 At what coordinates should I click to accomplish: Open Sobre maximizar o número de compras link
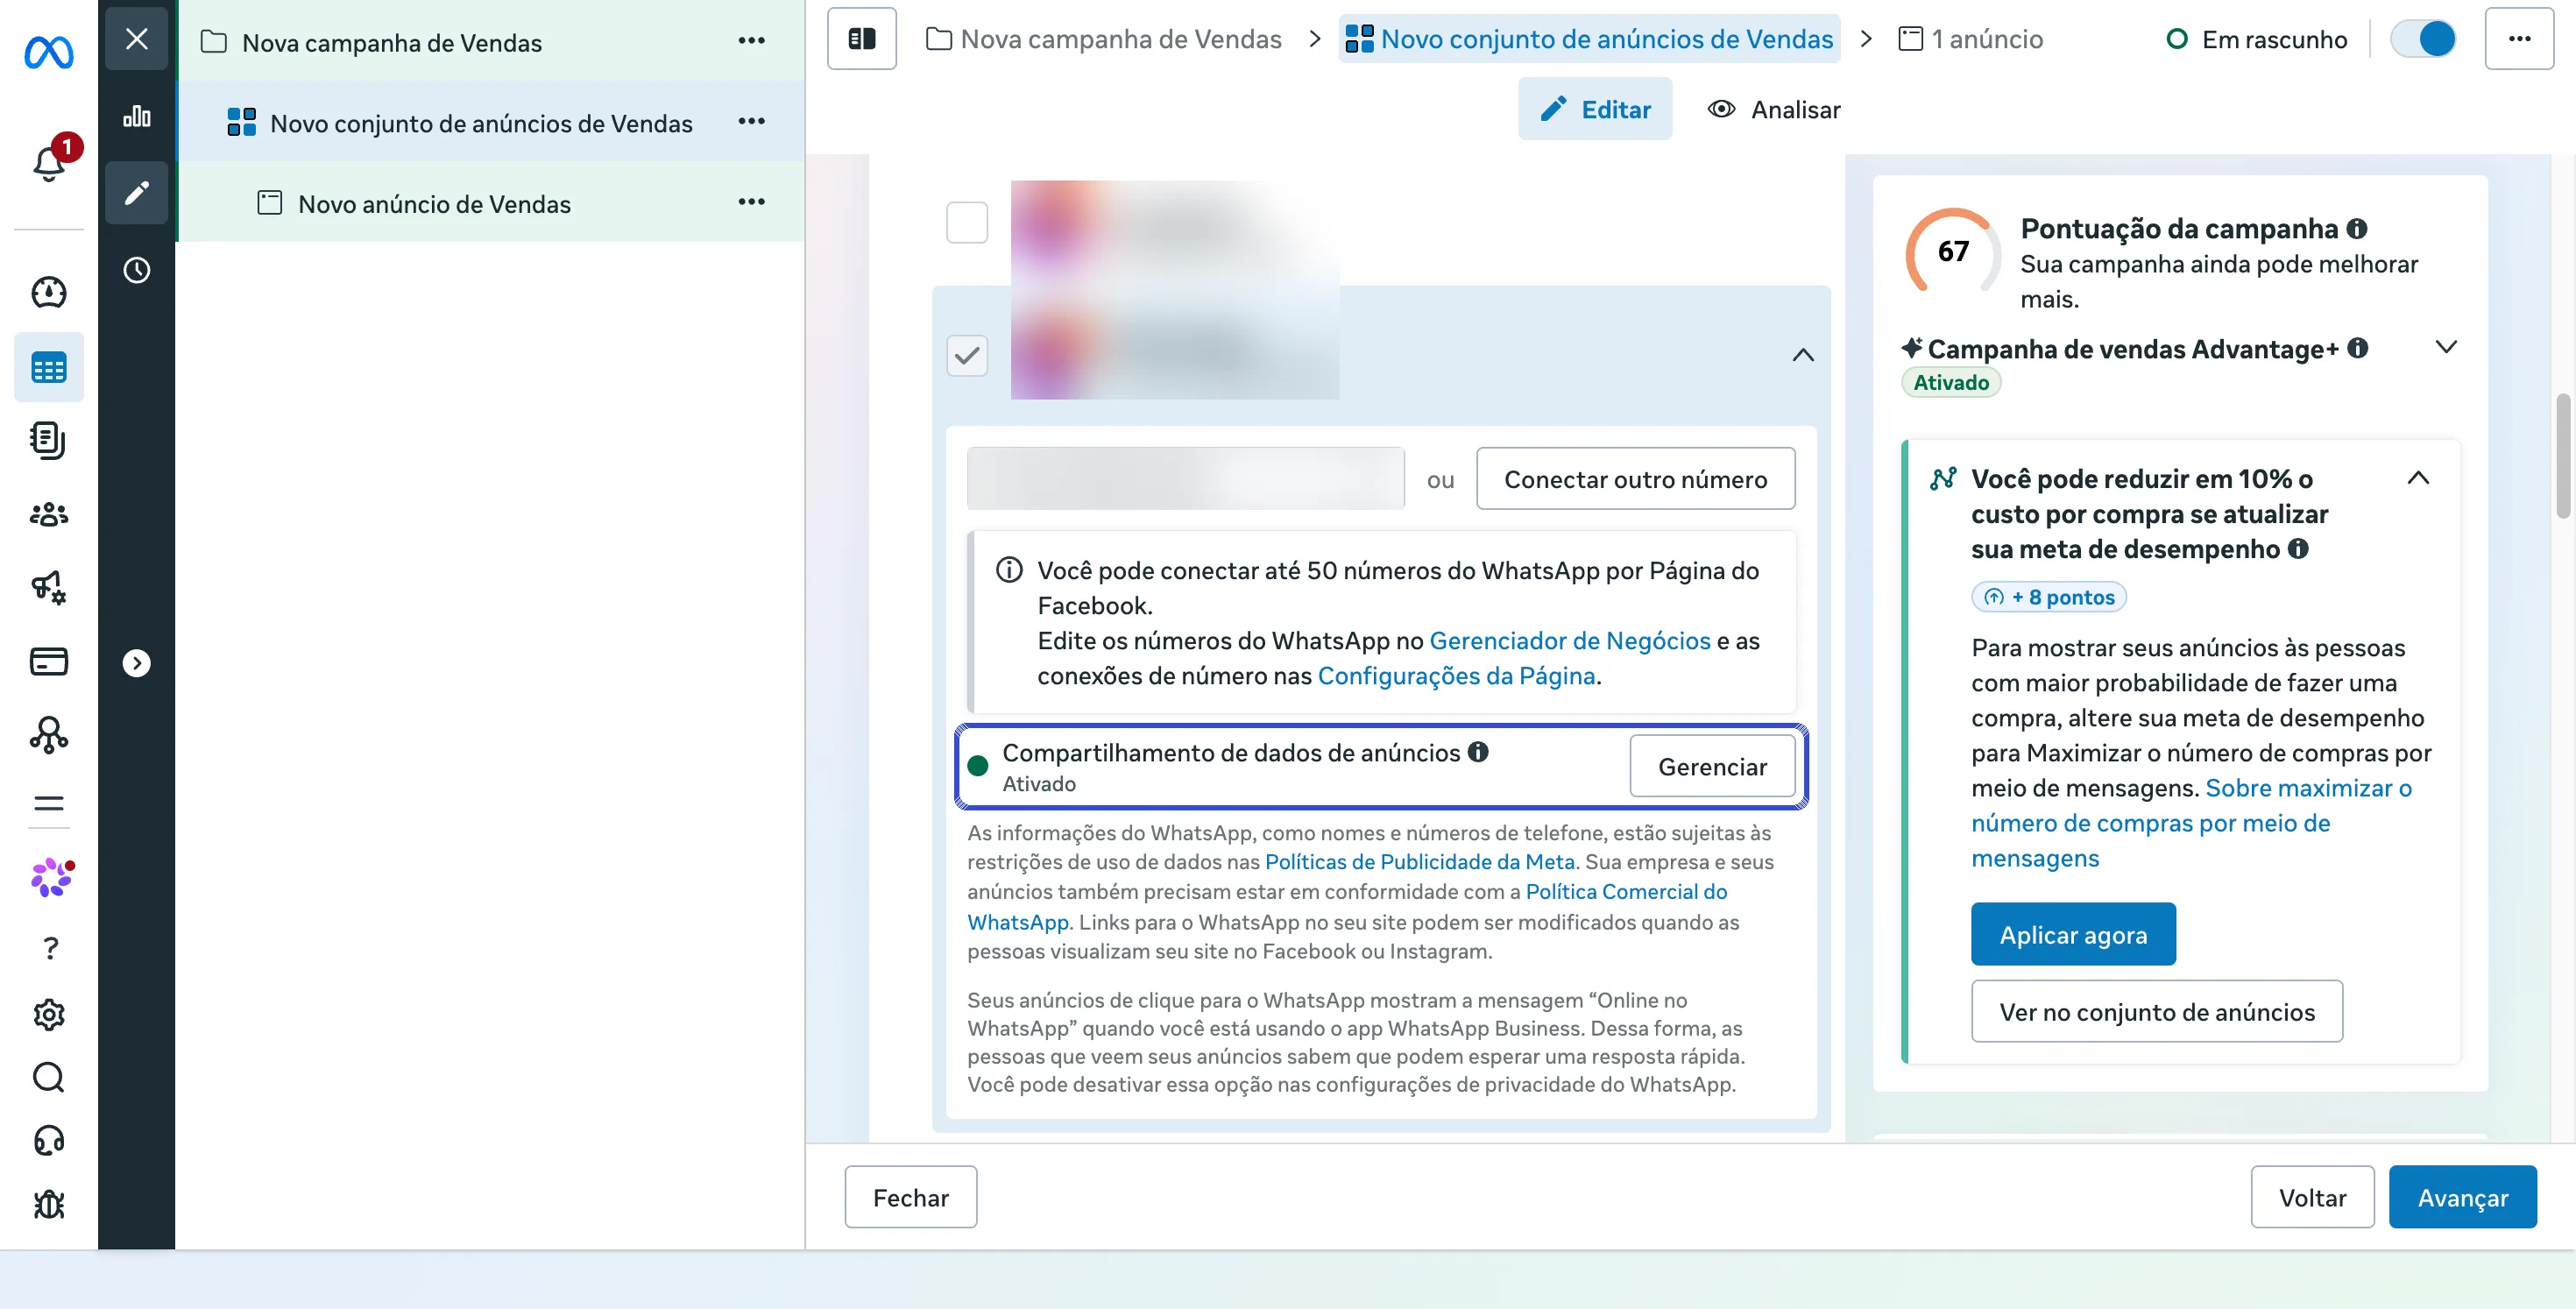(x=2191, y=823)
